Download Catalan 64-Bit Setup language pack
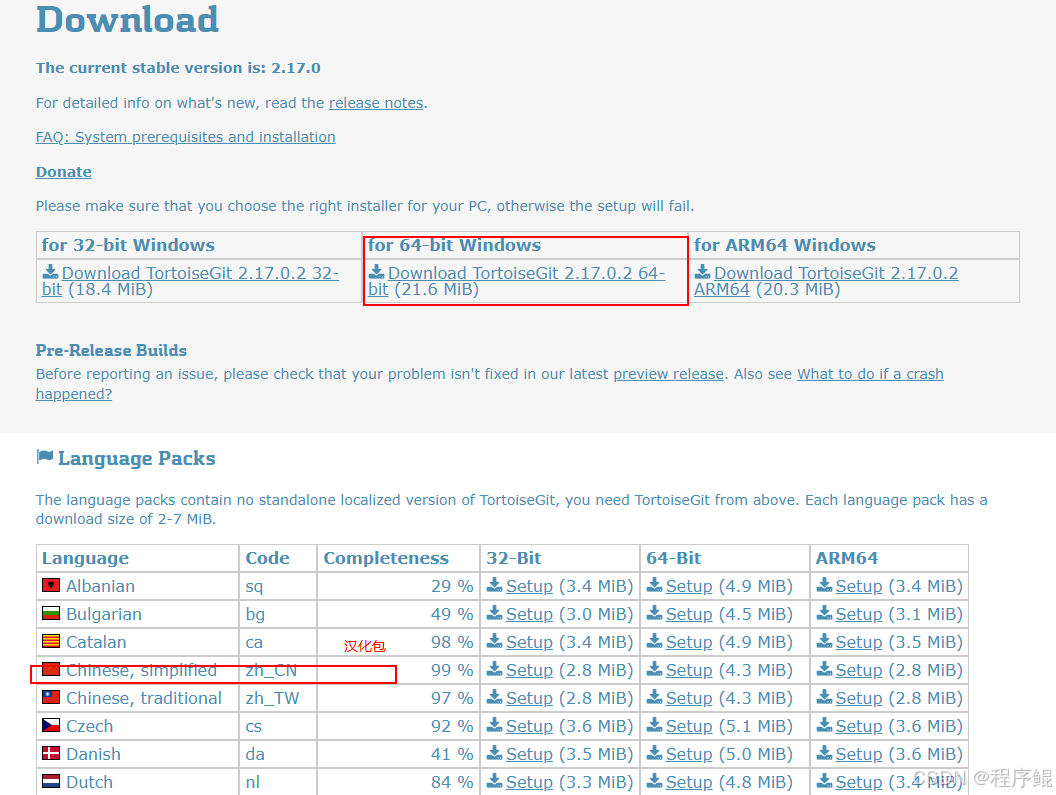 [x=689, y=642]
